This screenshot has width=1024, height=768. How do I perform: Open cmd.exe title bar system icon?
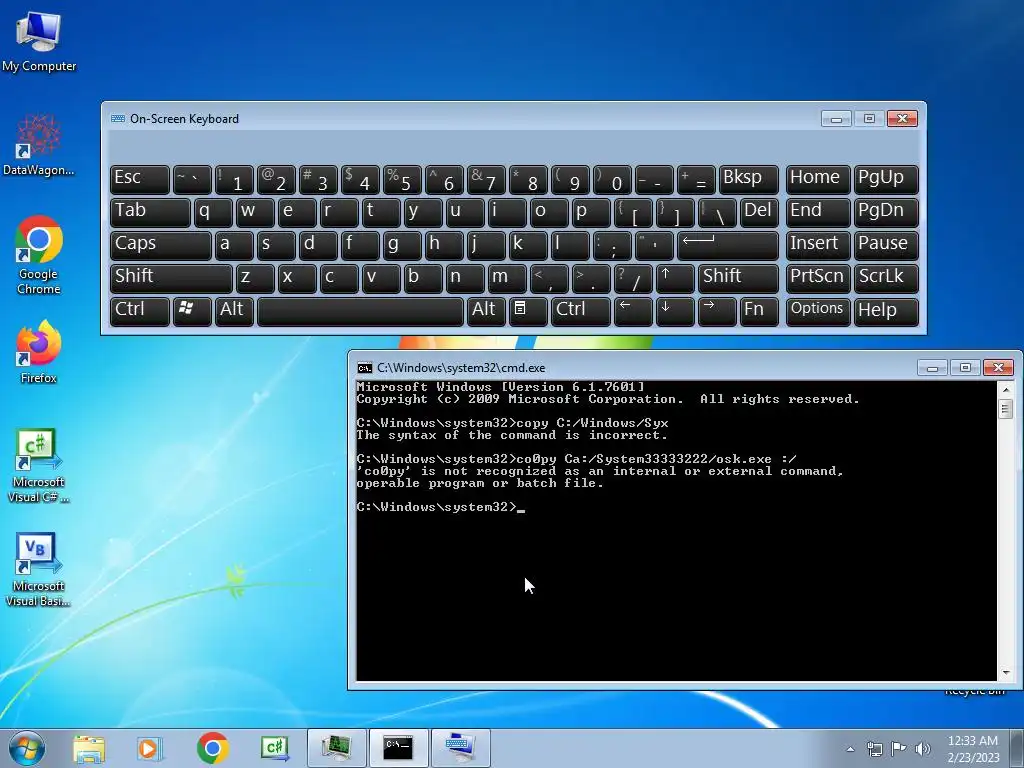click(x=364, y=368)
